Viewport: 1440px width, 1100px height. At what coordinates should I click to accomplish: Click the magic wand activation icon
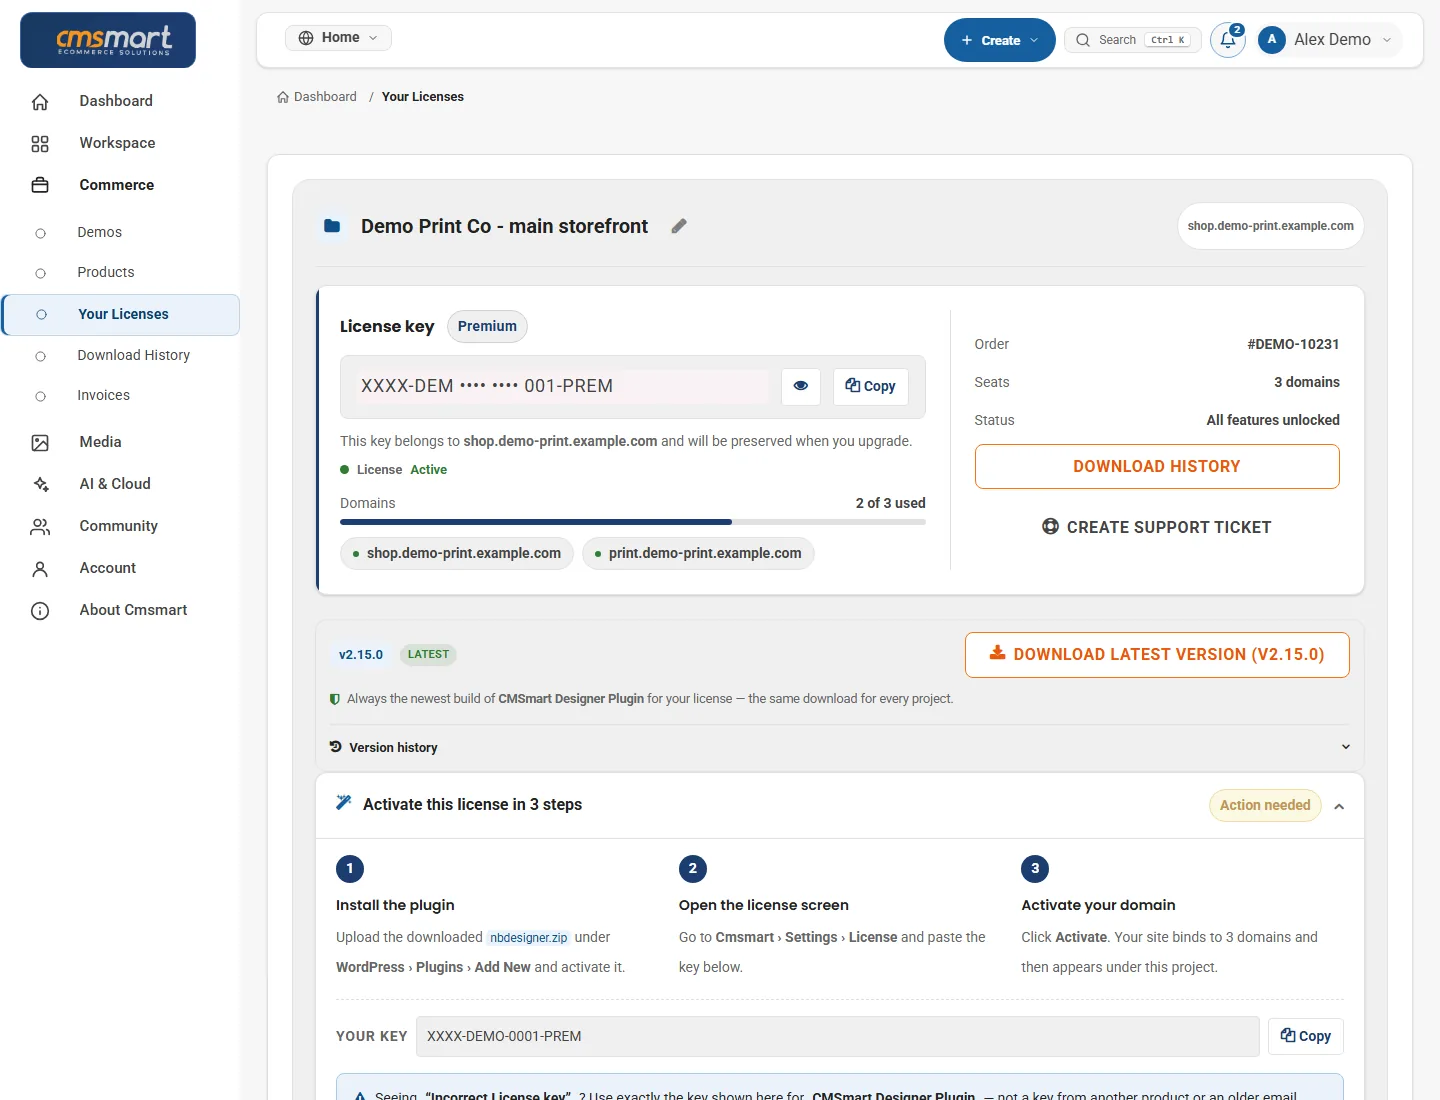click(x=344, y=803)
